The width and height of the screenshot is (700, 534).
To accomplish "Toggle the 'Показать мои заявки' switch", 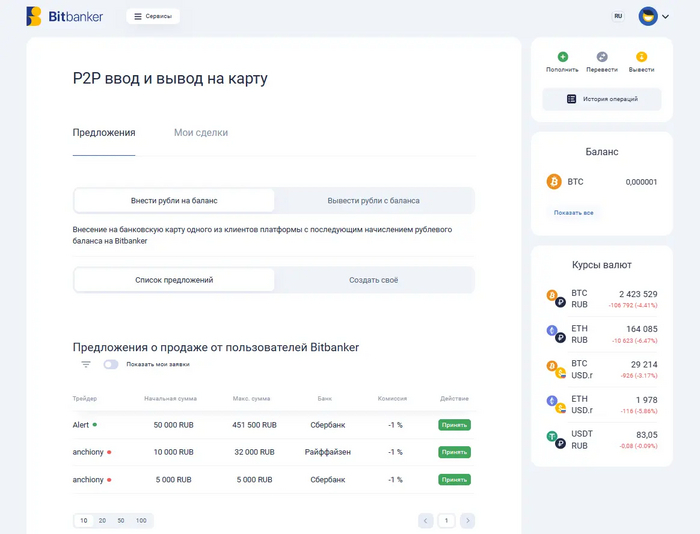I will (x=110, y=364).
